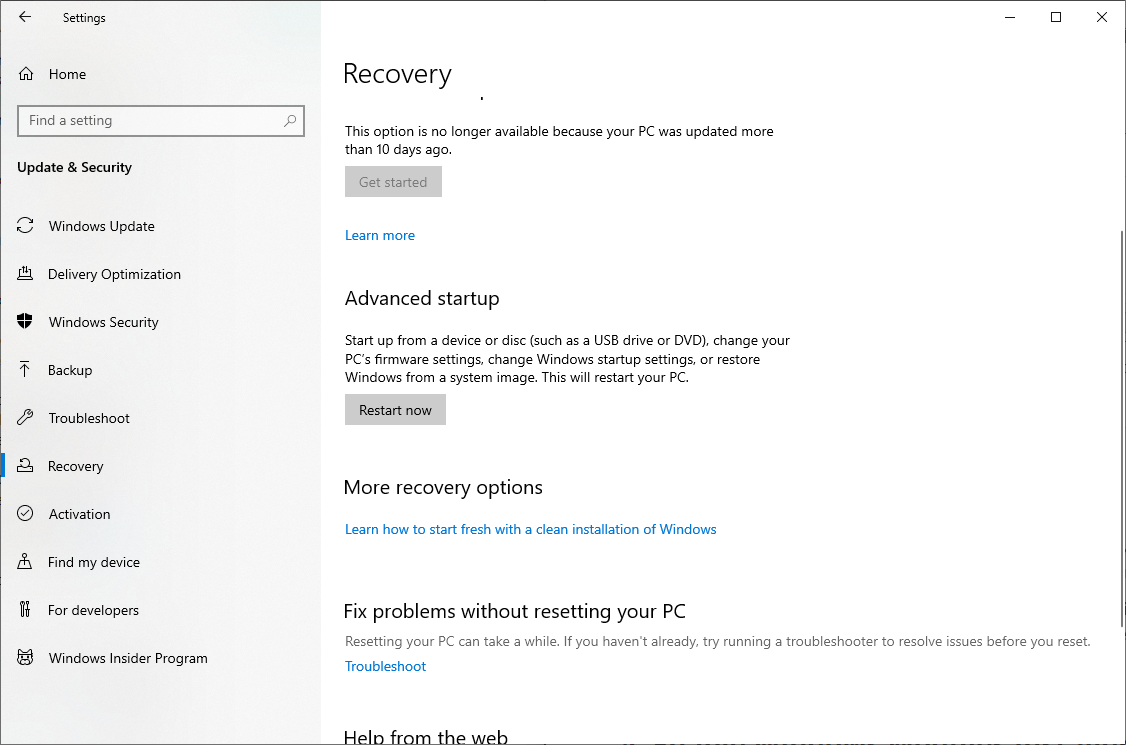Click the Recovery sidebar entry
Image resolution: width=1126 pixels, height=745 pixels.
(x=76, y=466)
